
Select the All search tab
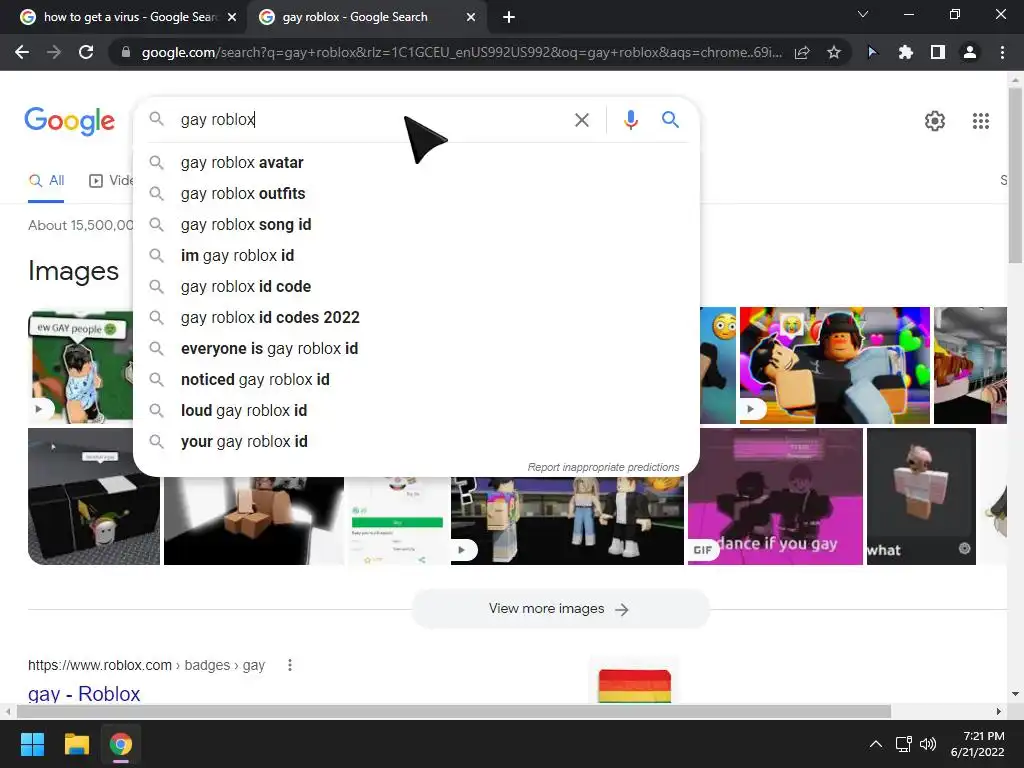click(x=46, y=181)
